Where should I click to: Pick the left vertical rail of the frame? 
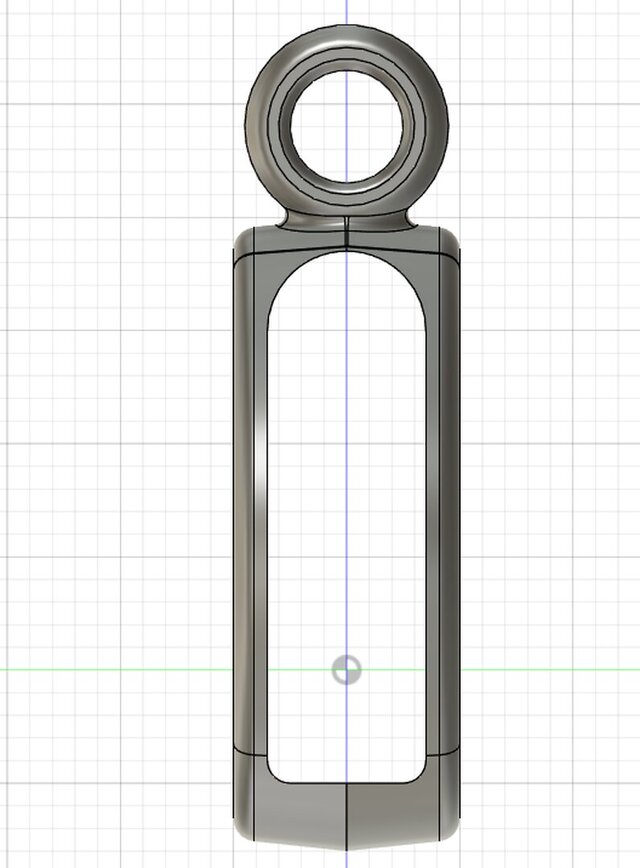coord(251,504)
